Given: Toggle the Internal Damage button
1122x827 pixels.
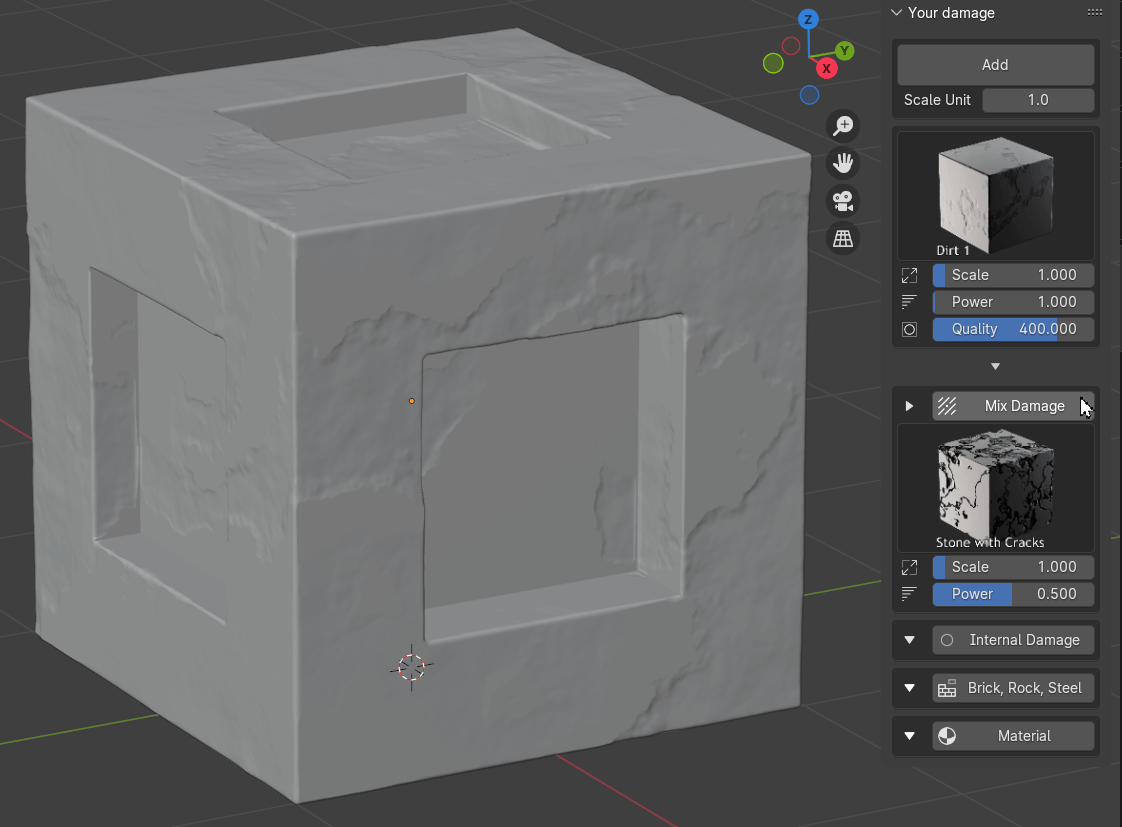Looking at the screenshot, I should click(x=1013, y=640).
